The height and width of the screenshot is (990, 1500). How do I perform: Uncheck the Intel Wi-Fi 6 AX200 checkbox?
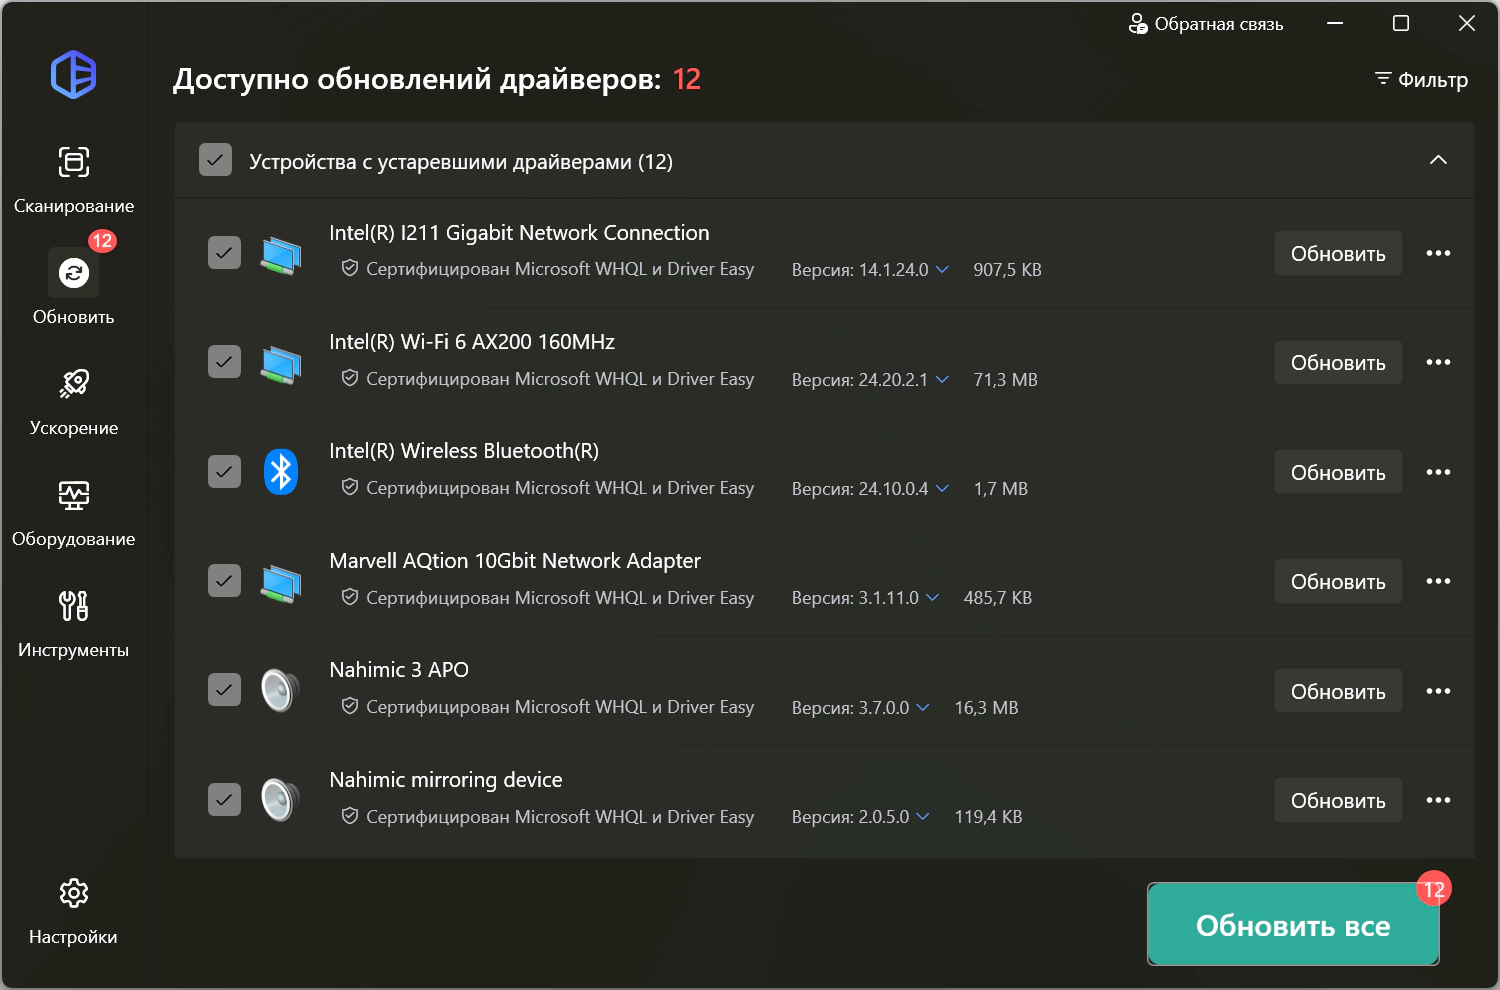tap(224, 361)
